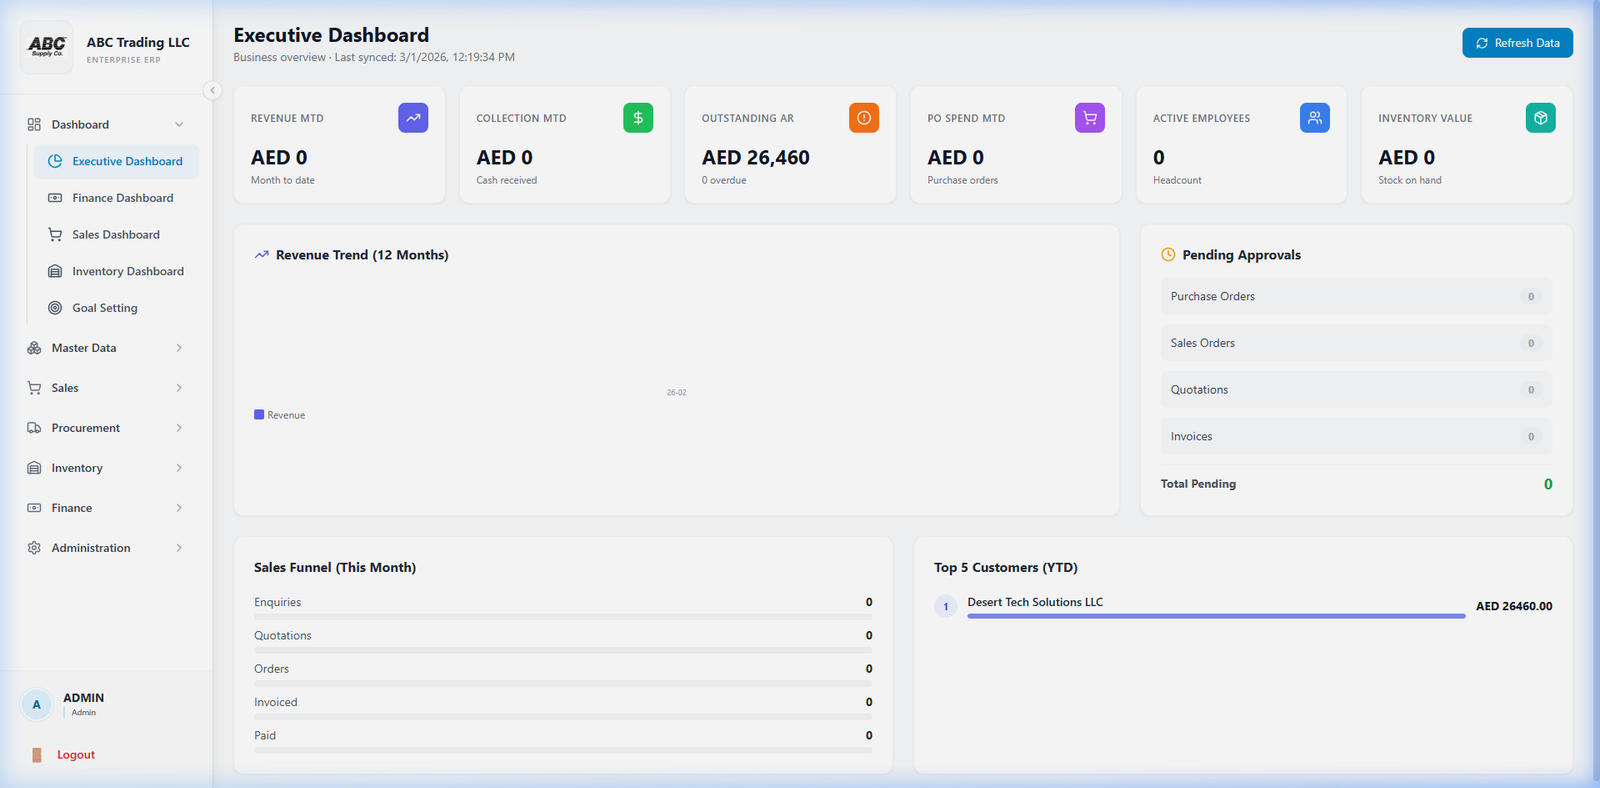
Task: Open pending Invoices row
Action: (x=1356, y=436)
